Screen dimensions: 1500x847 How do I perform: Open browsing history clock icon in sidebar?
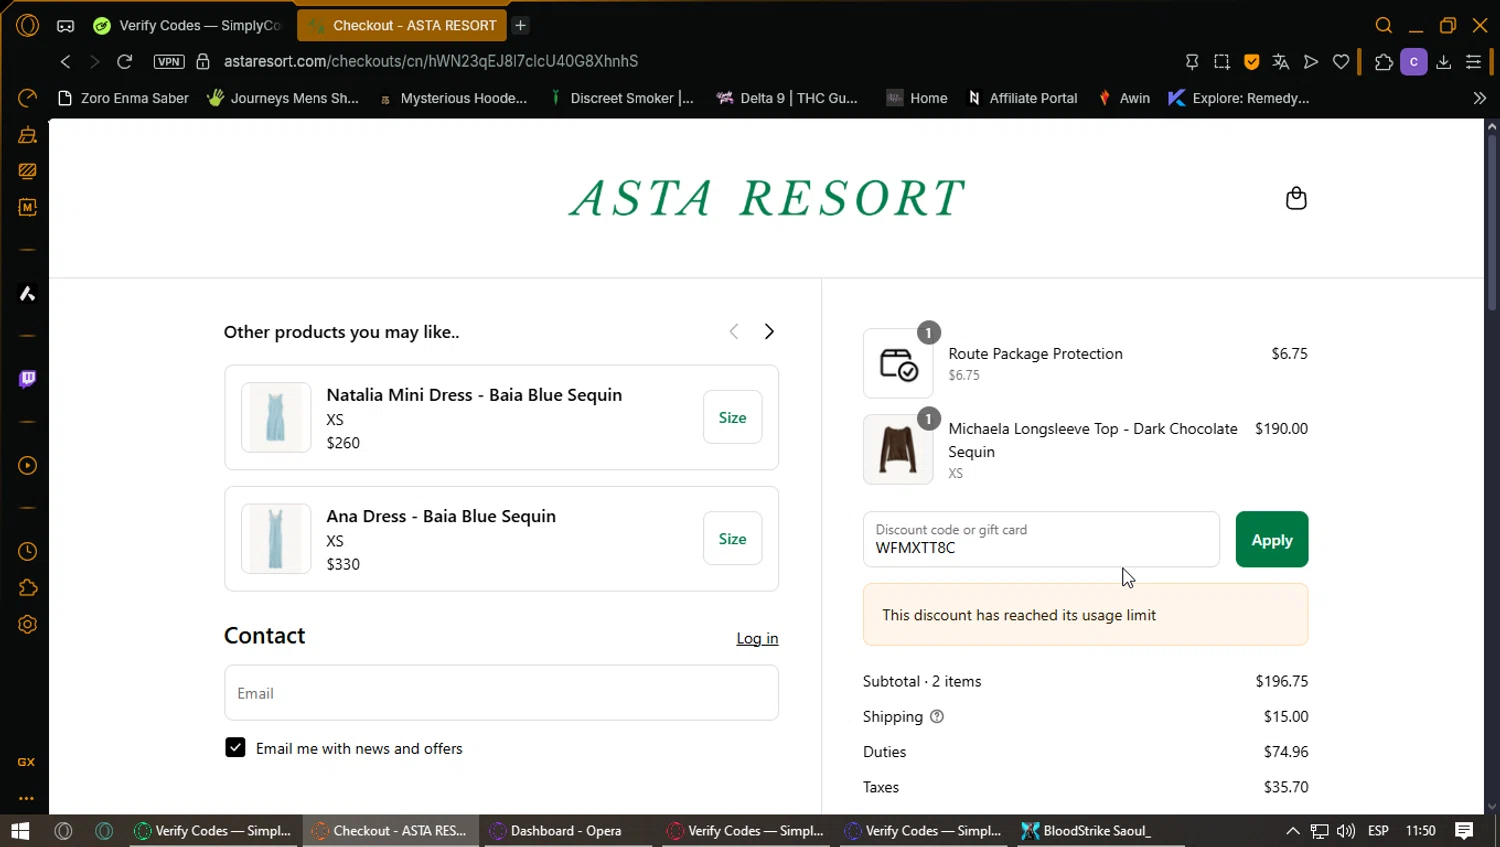click(27, 551)
